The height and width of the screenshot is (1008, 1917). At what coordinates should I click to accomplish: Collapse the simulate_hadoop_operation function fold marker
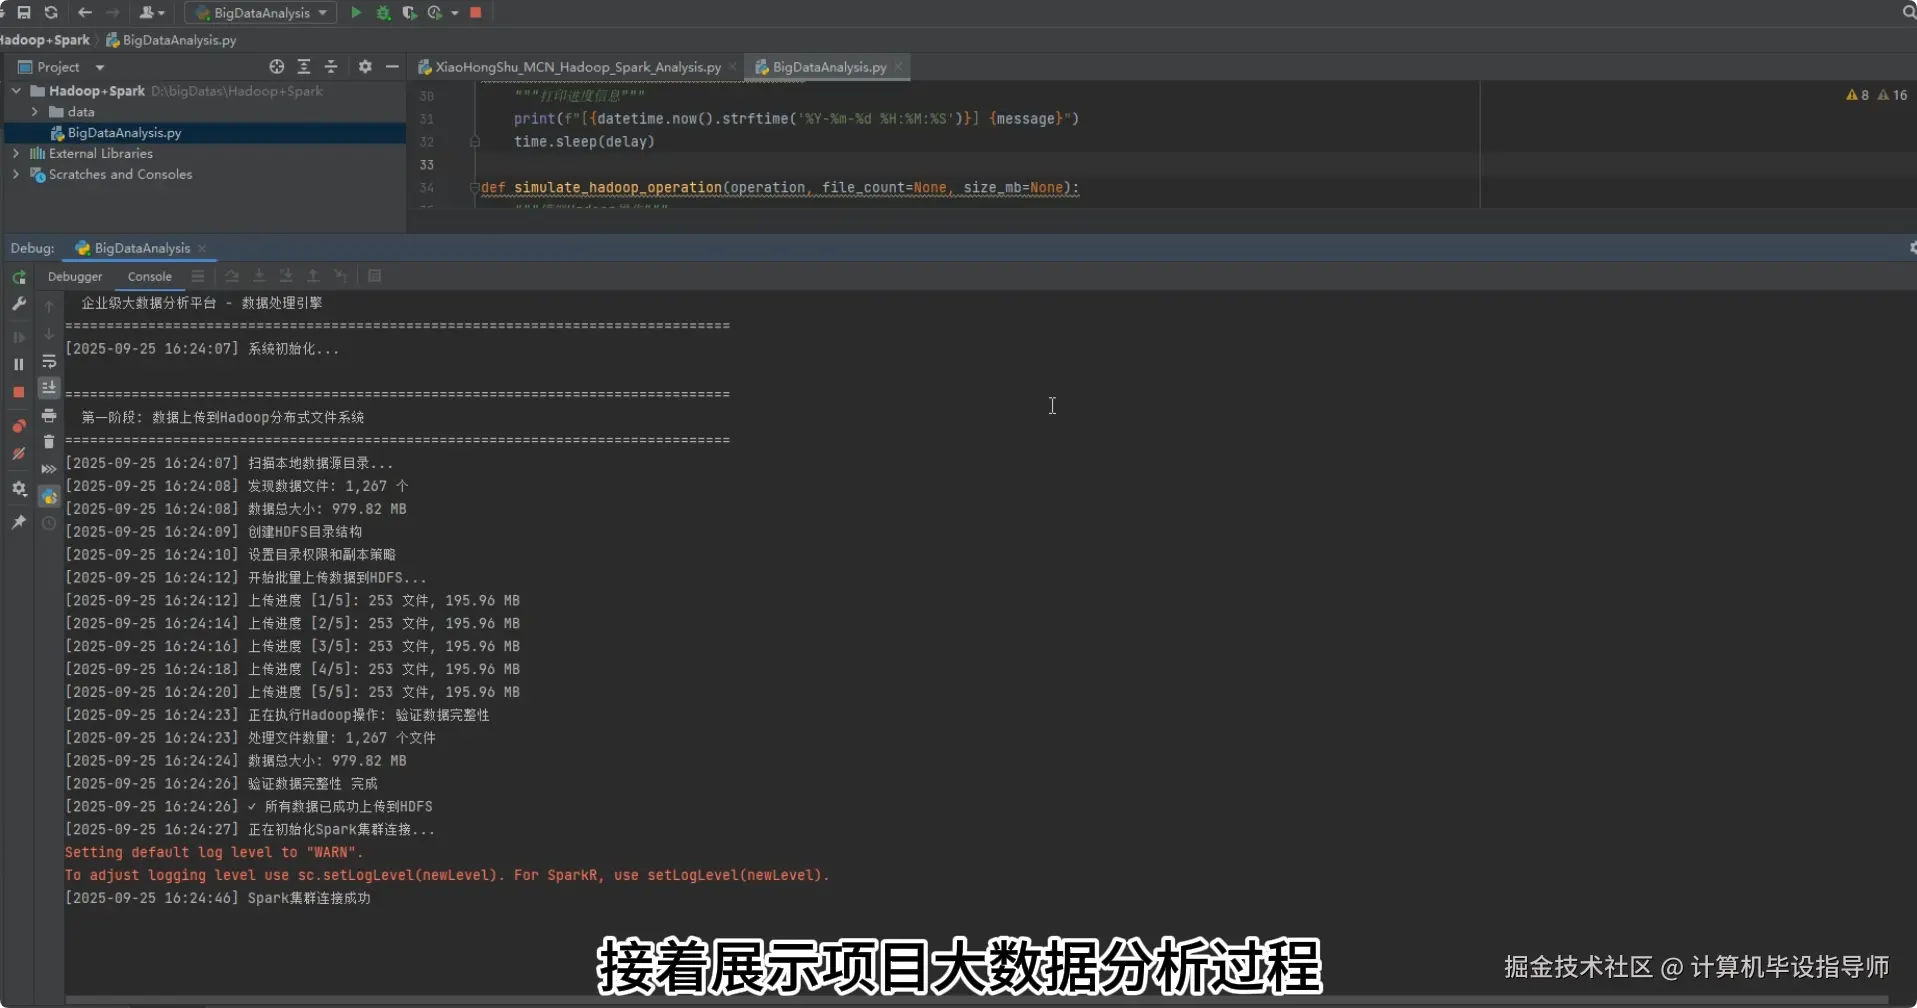474,187
